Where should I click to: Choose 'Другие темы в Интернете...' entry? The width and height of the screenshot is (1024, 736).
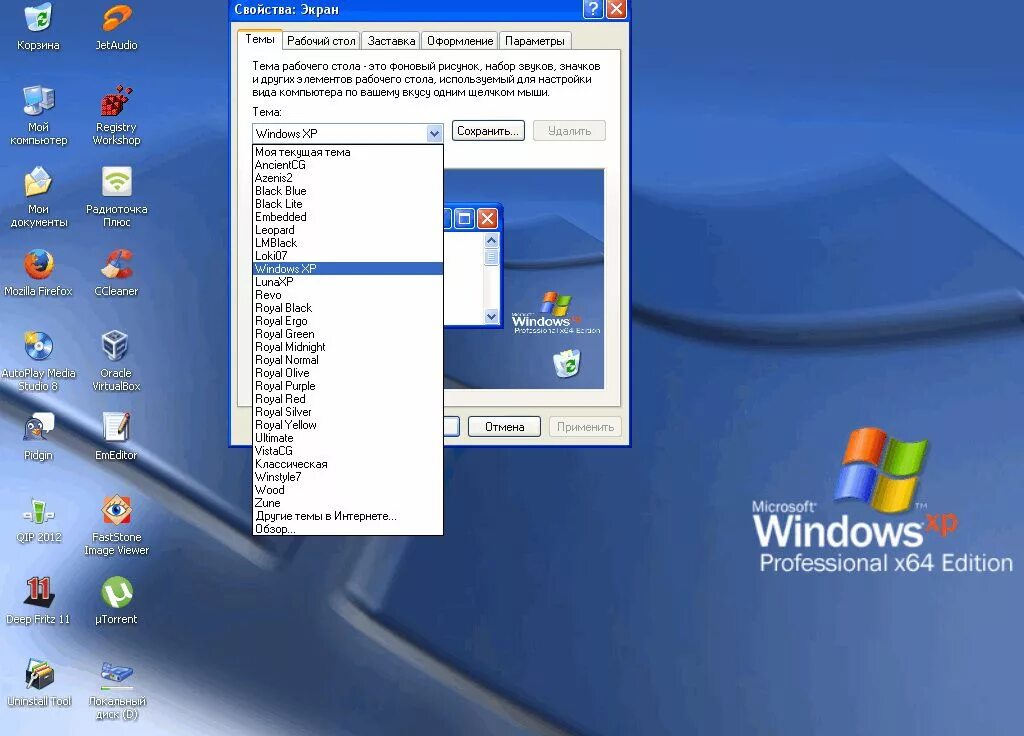coord(347,516)
